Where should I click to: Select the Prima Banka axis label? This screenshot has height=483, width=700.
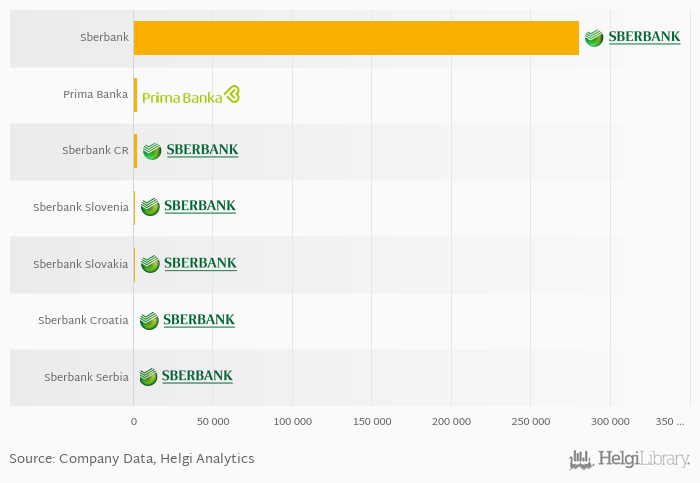point(95,95)
